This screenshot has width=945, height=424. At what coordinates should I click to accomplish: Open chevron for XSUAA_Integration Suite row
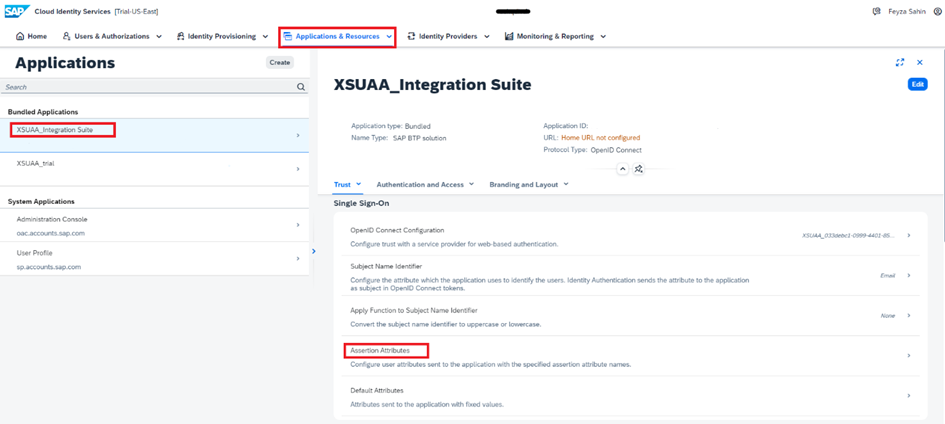[x=298, y=136]
